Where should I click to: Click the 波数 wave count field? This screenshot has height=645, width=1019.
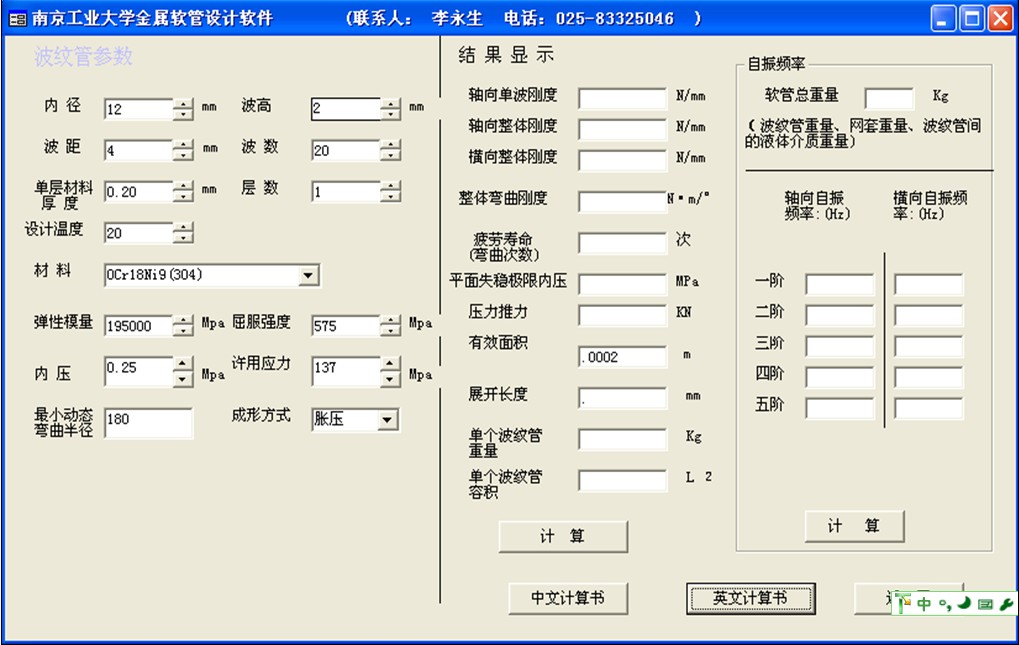point(346,151)
